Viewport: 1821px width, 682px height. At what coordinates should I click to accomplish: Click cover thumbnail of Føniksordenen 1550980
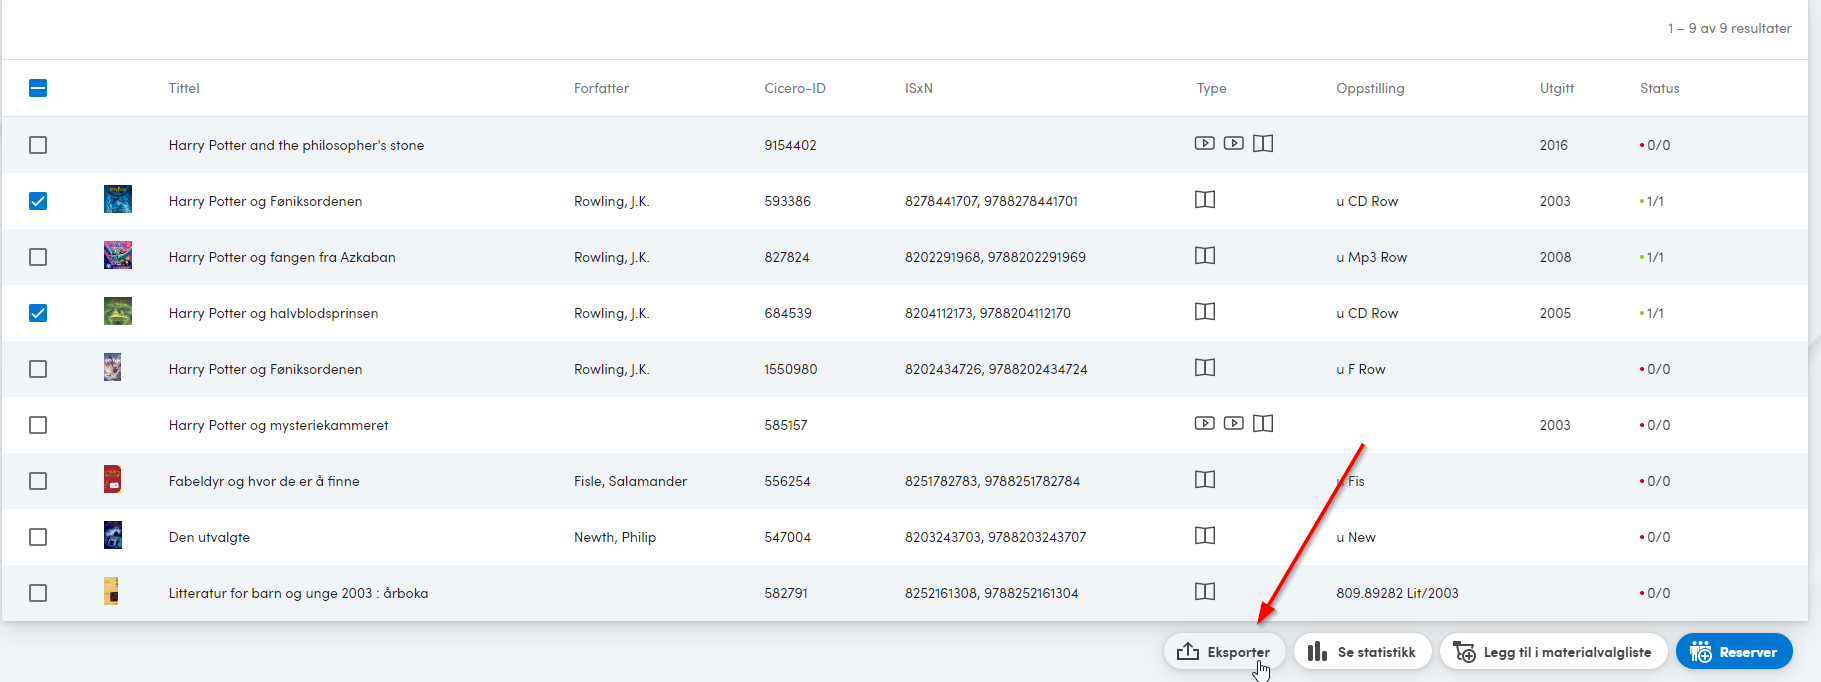(x=113, y=367)
